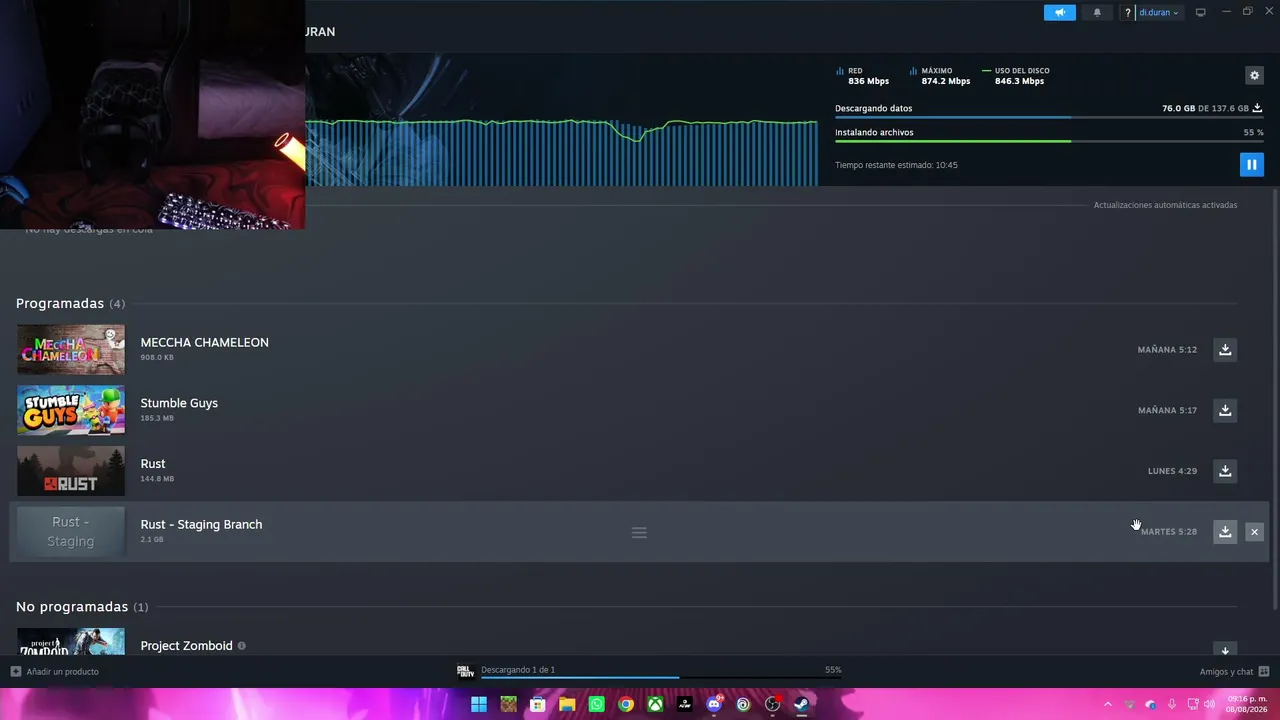The image size is (1280, 720).
Task: Start the 144.8 MB Rust update download
Action: click(1225, 471)
